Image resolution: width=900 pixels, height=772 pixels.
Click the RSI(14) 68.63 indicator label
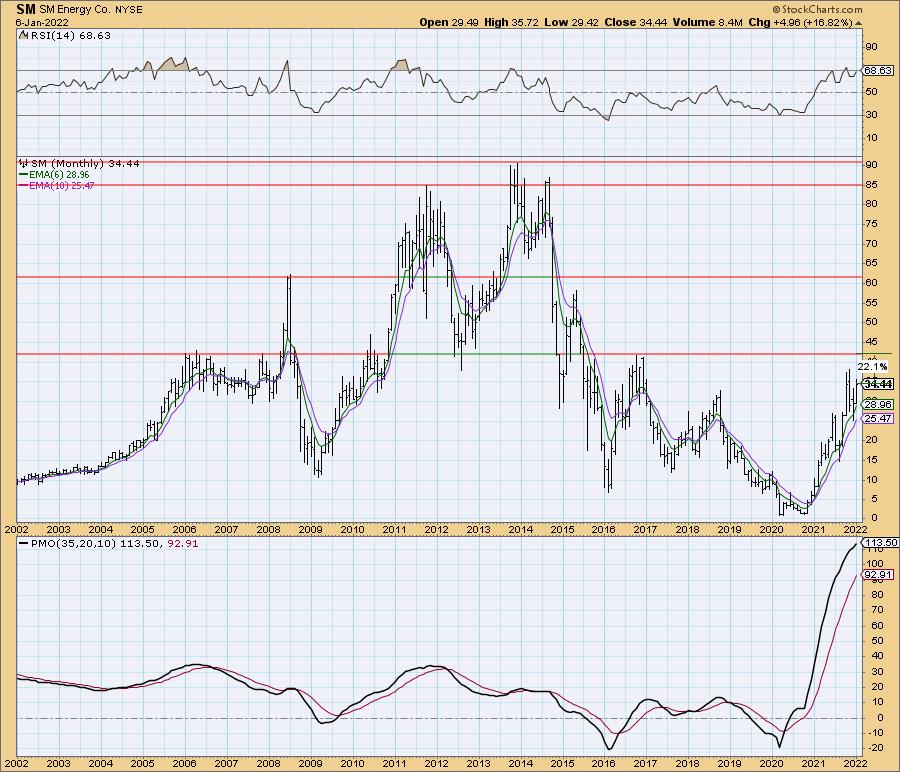tap(70, 36)
